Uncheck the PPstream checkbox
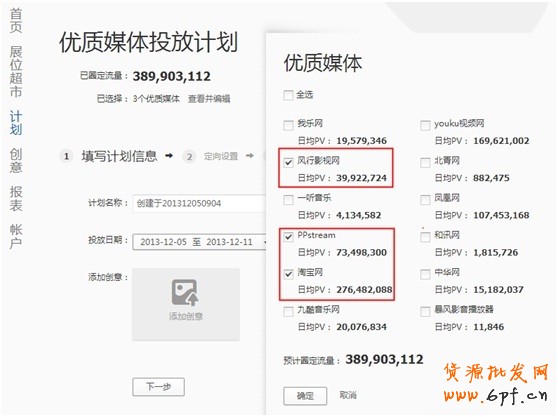558x417 pixels. tap(288, 237)
